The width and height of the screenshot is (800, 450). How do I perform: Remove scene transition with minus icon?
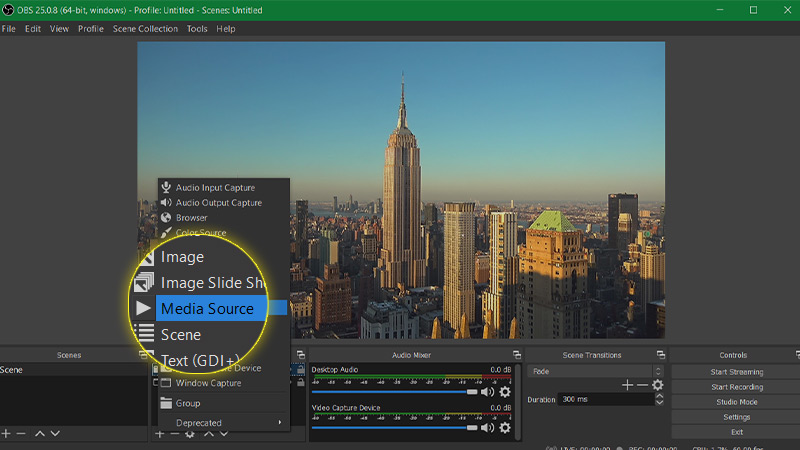tap(642, 385)
